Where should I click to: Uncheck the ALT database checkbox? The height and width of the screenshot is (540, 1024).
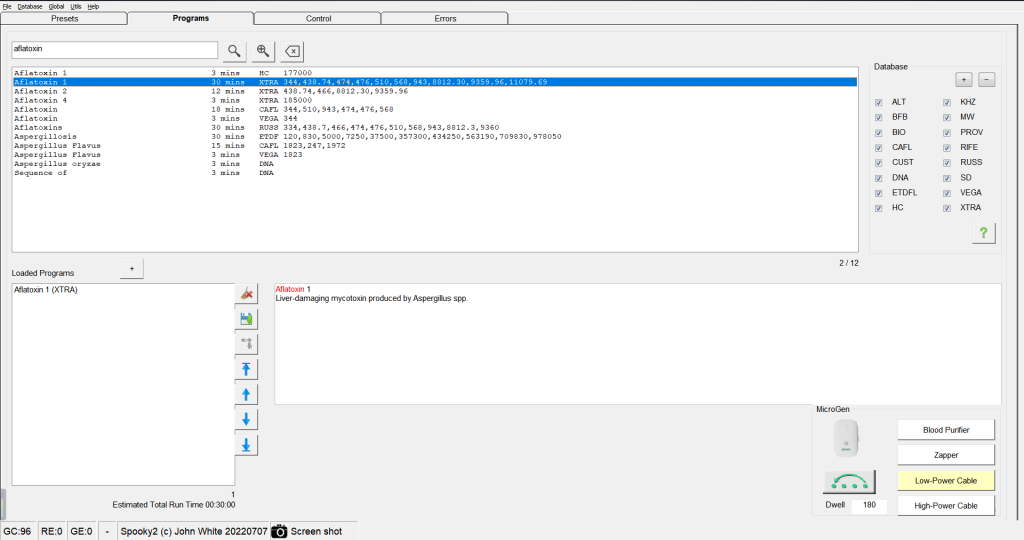tap(879, 102)
